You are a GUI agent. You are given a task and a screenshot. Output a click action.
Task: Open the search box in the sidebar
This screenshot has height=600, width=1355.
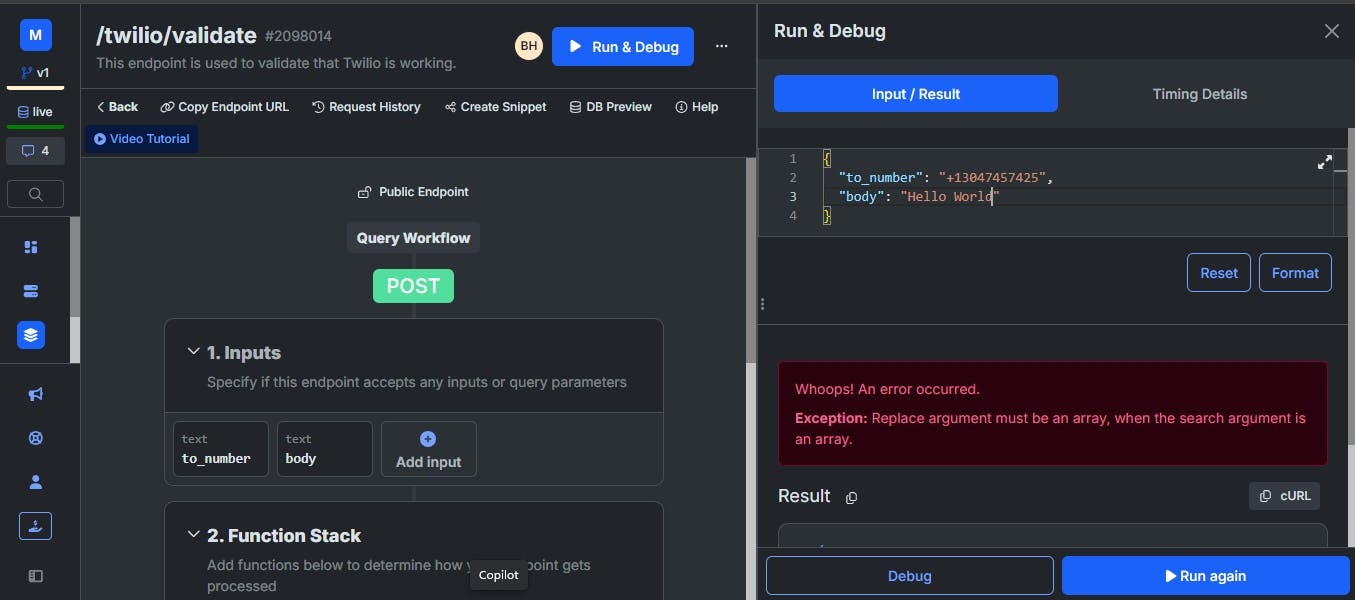pyautogui.click(x=35, y=194)
